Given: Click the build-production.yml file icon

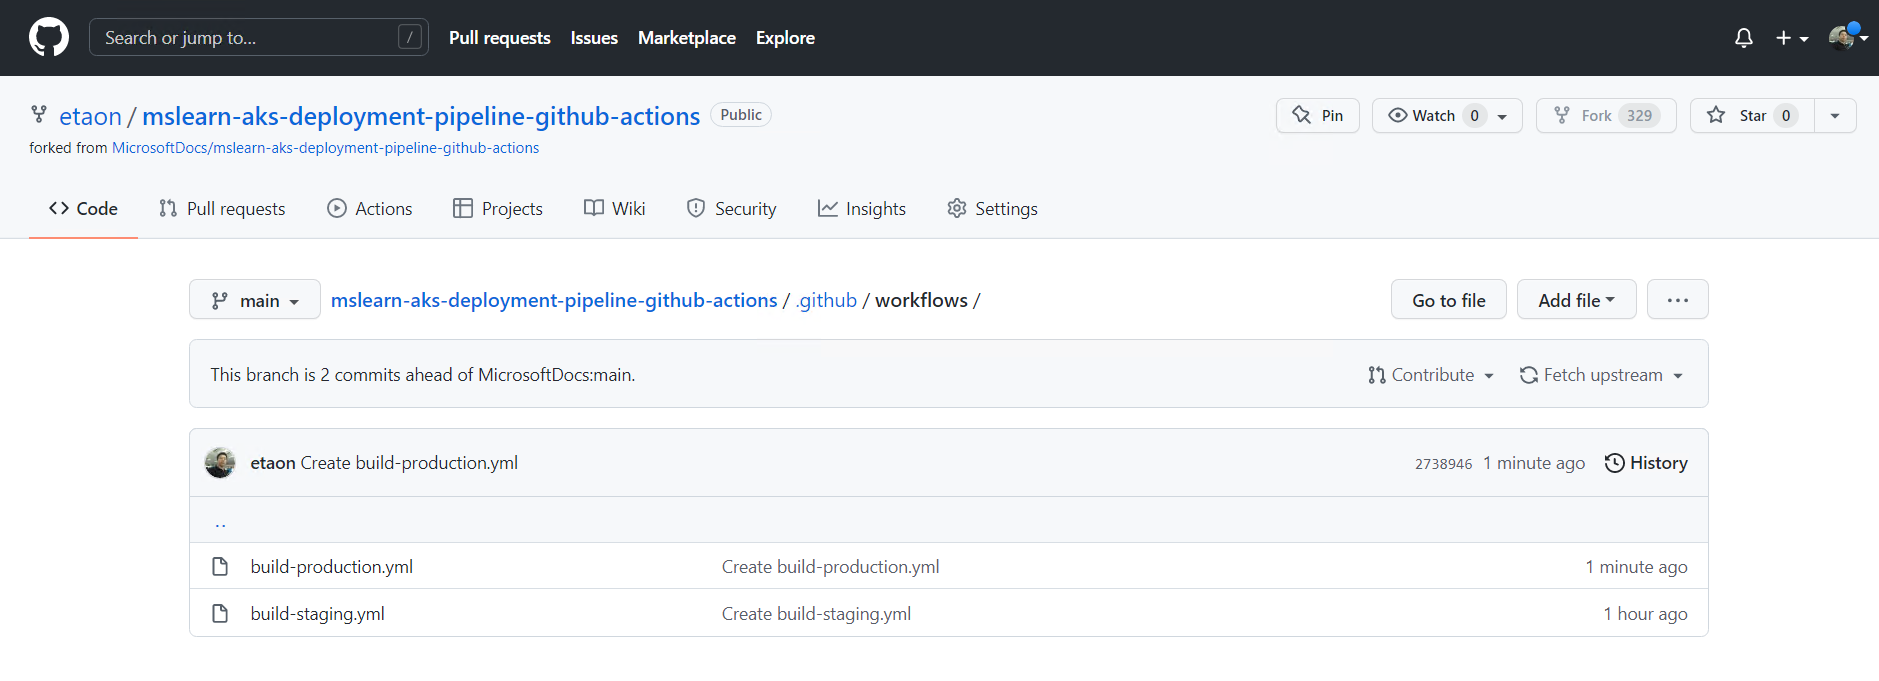Looking at the screenshot, I should (220, 567).
